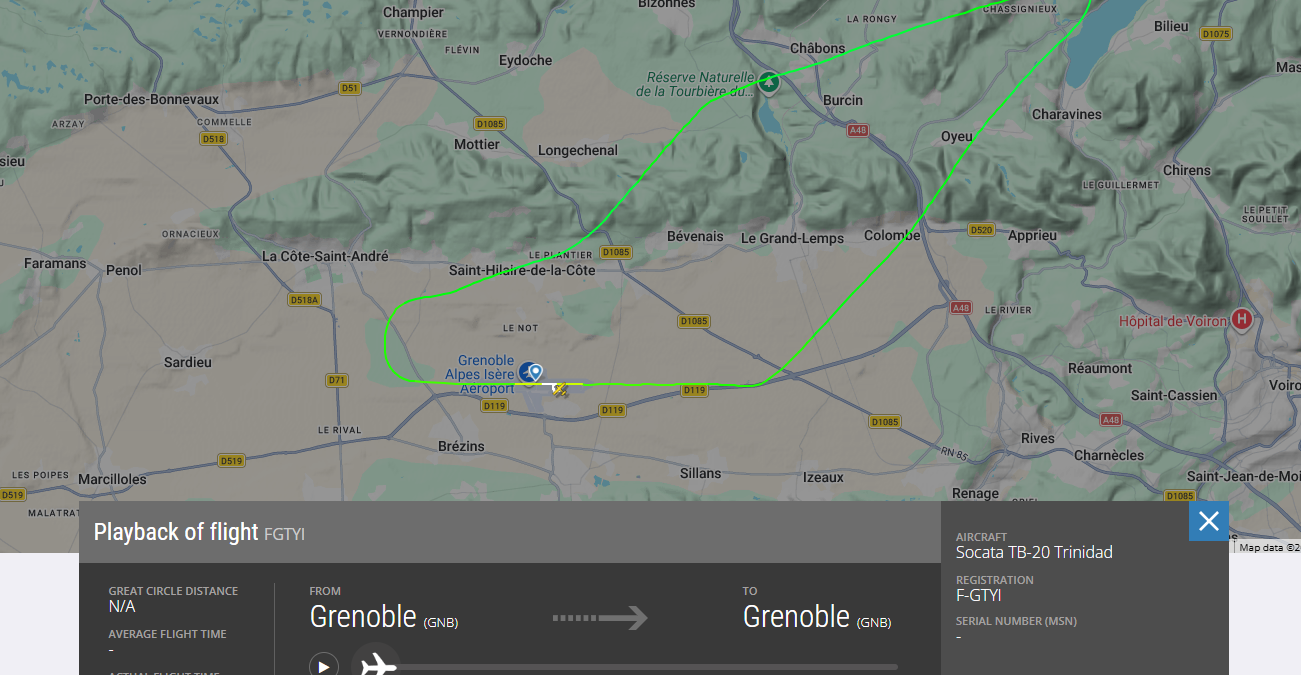Click the Map data attribution text
The height and width of the screenshot is (675, 1301).
click(1268, 547)
